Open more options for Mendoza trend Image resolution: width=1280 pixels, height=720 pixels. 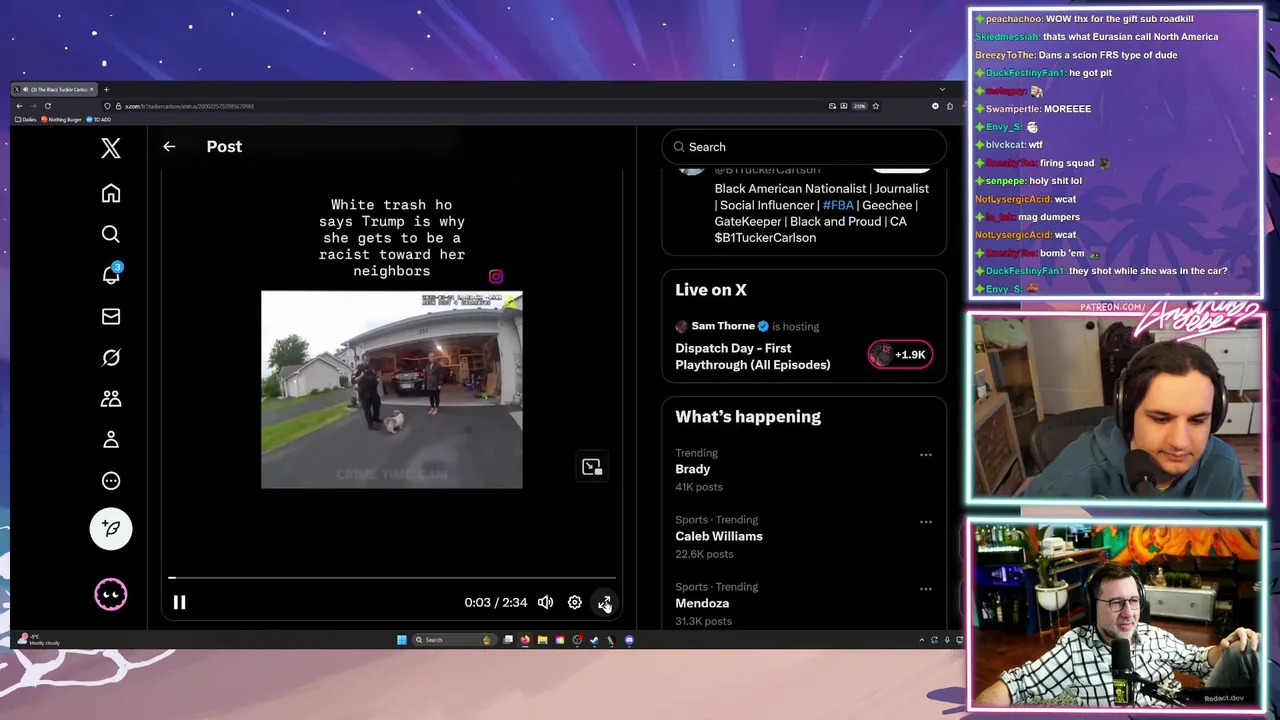click(x=926, y=589)
